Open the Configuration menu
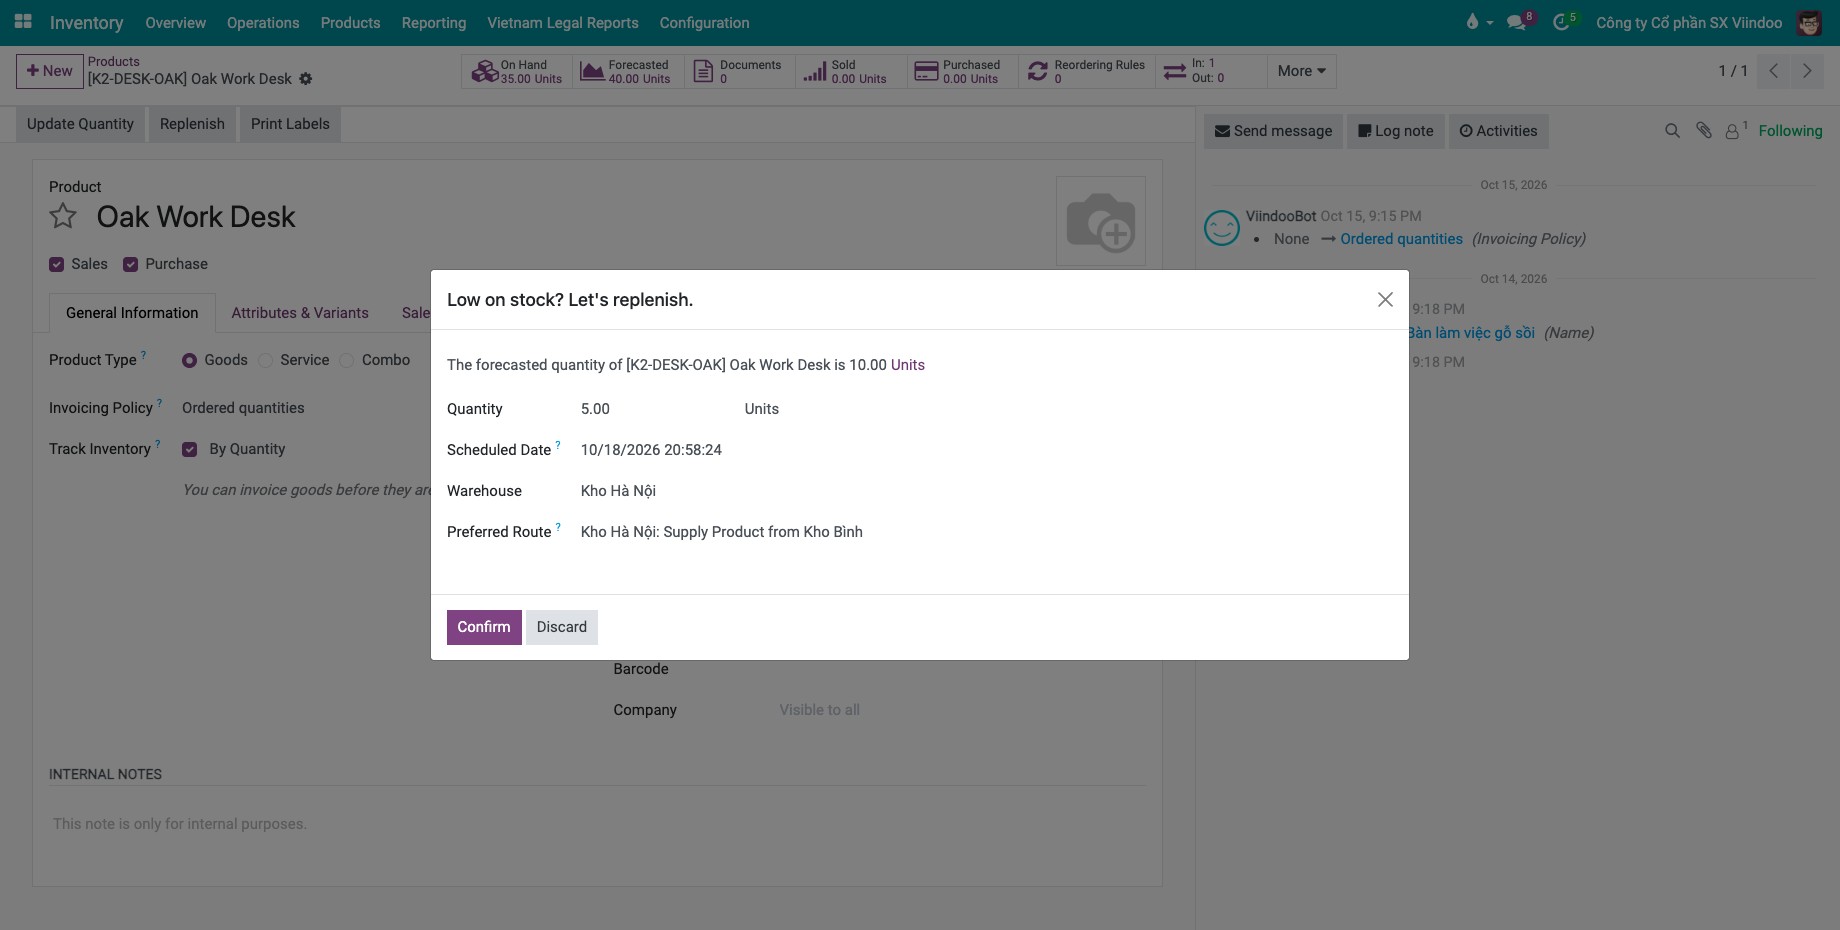The height and width of the screenshot is (930, 1840). click(x=704, y=22)
